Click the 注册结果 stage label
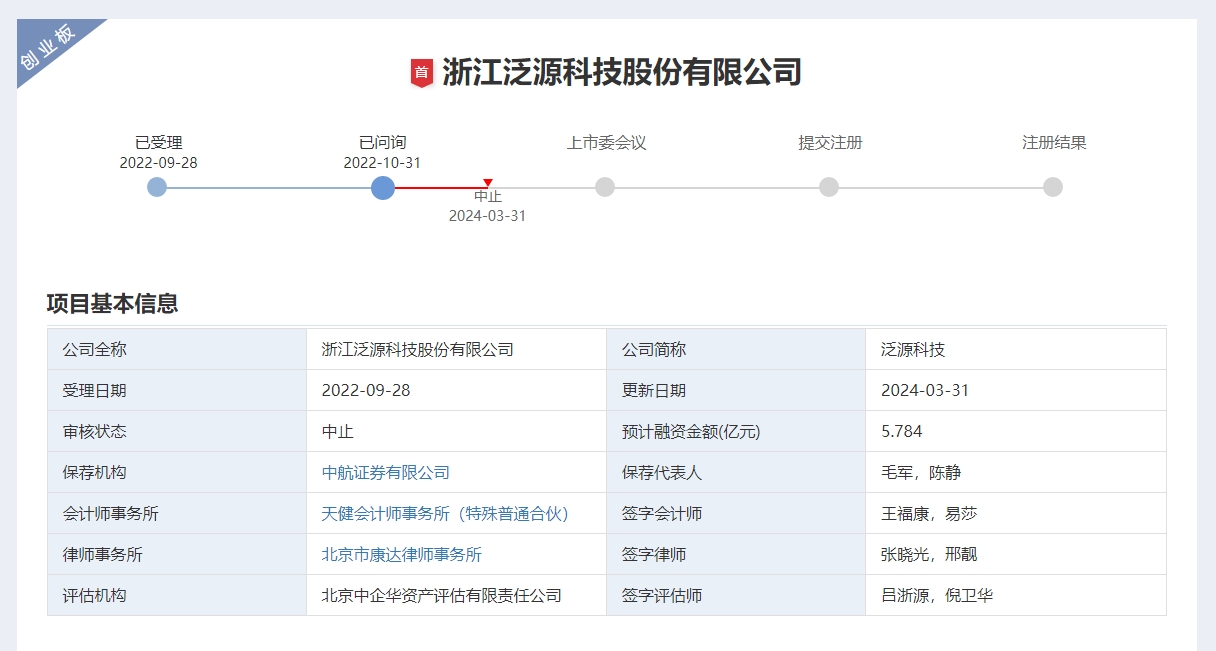Image resolution: width=1216 pixels, height=651 pixels. [x=1054, y=143]
